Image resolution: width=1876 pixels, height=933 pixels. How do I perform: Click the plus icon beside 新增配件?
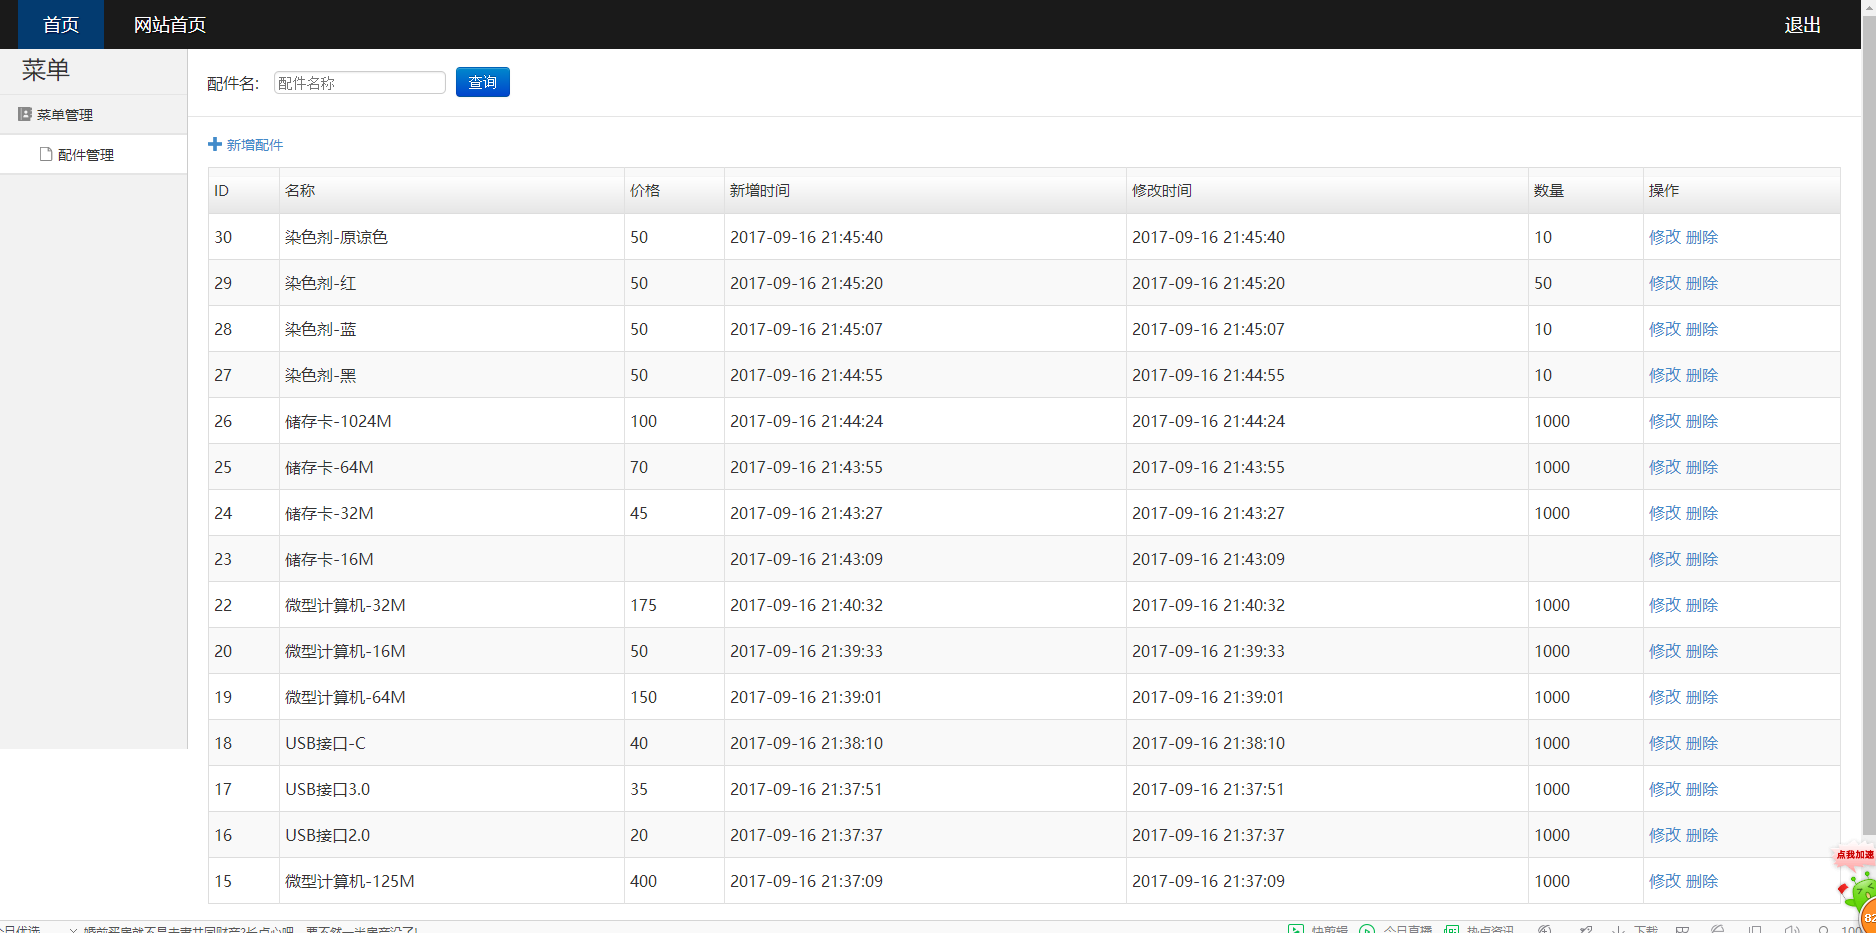coord(215,145)
